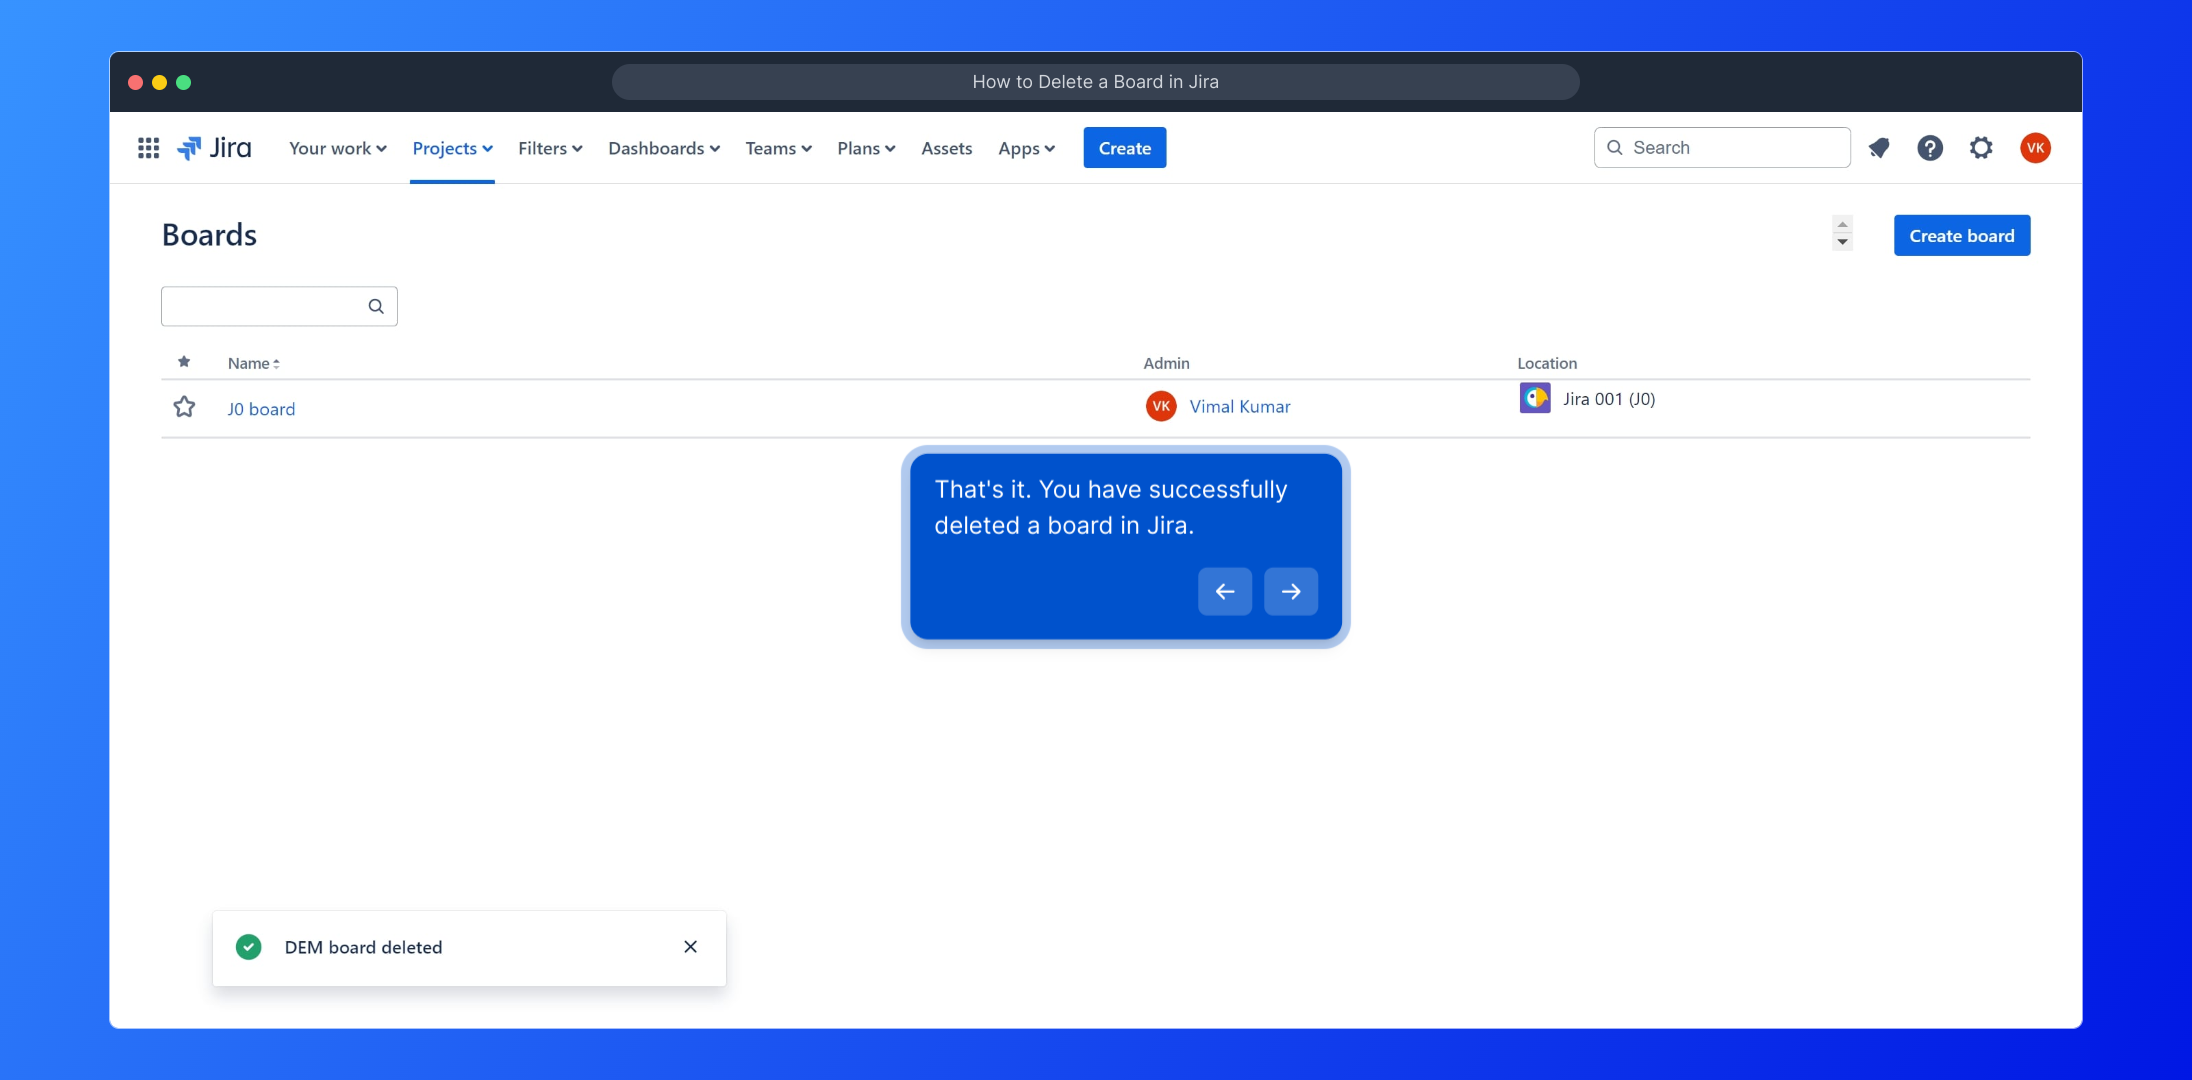Image resolution: width=2192 pixels, height=1080 pixels.
Task: Expand the Teams dropdown
Action: (x=778, y=148)
